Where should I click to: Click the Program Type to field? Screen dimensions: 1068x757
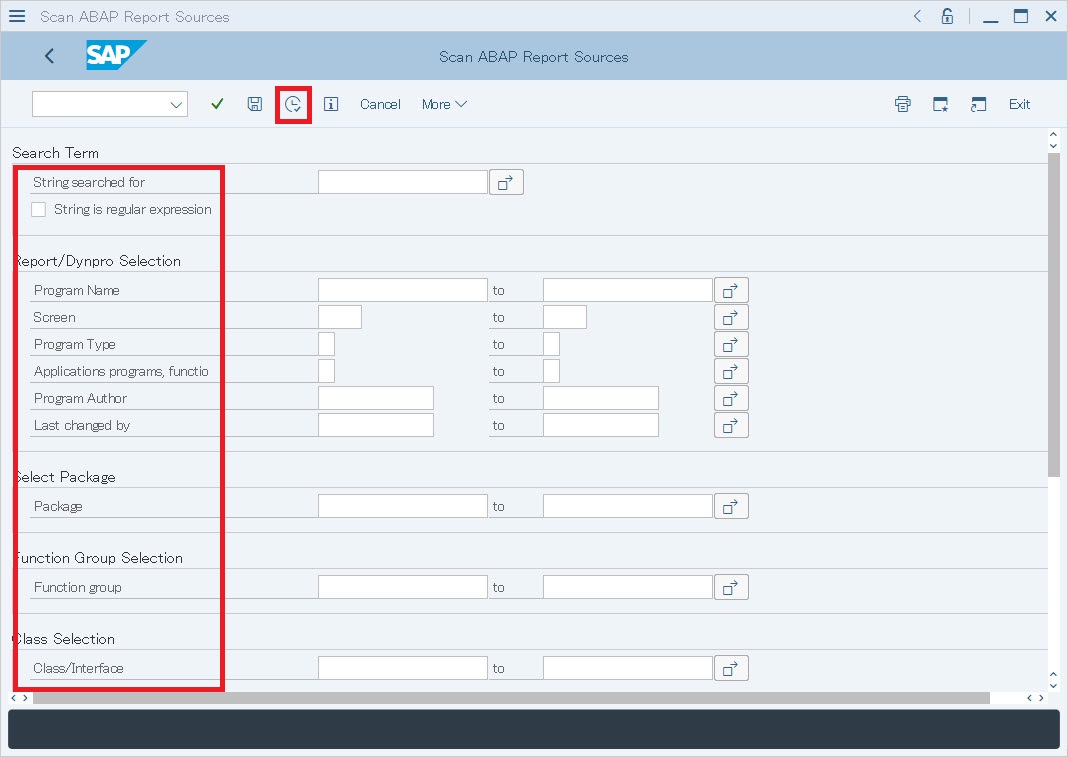click(x=551, y=344)
